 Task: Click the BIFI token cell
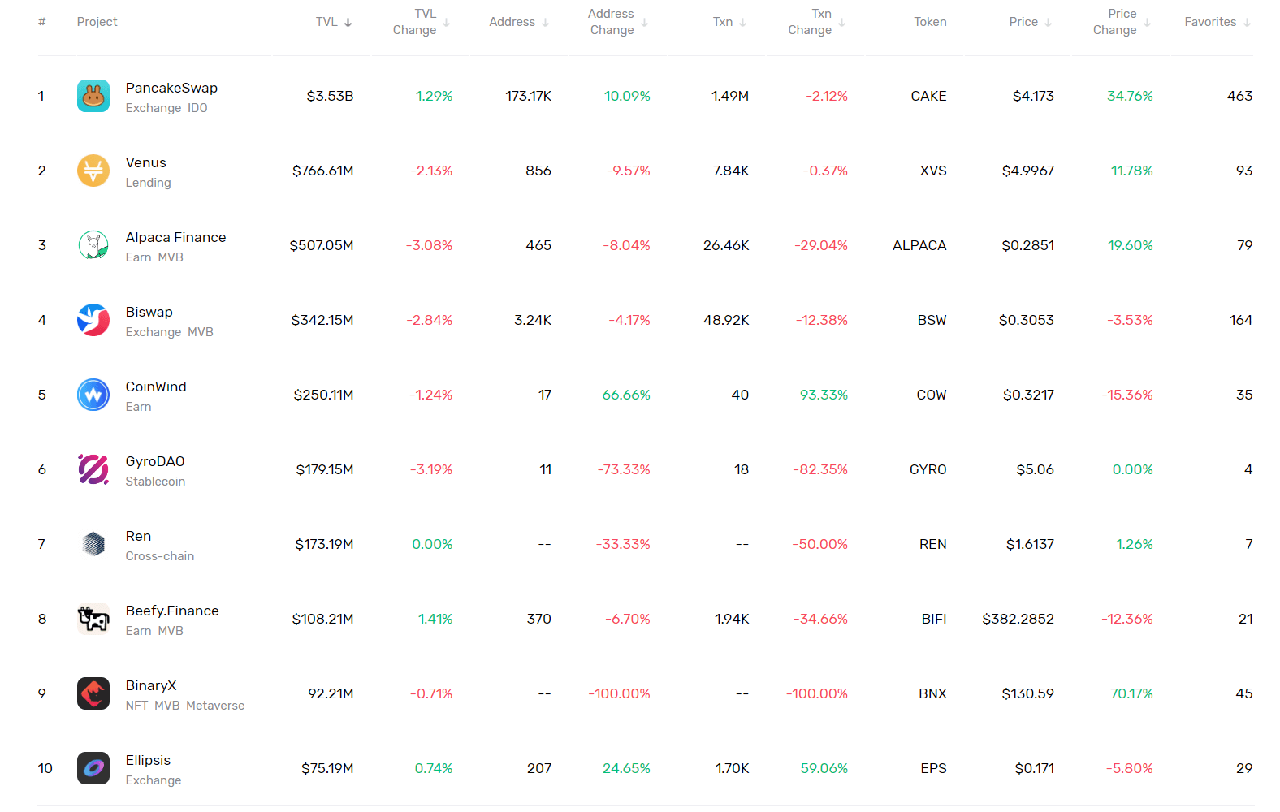(x=934, y=619)
